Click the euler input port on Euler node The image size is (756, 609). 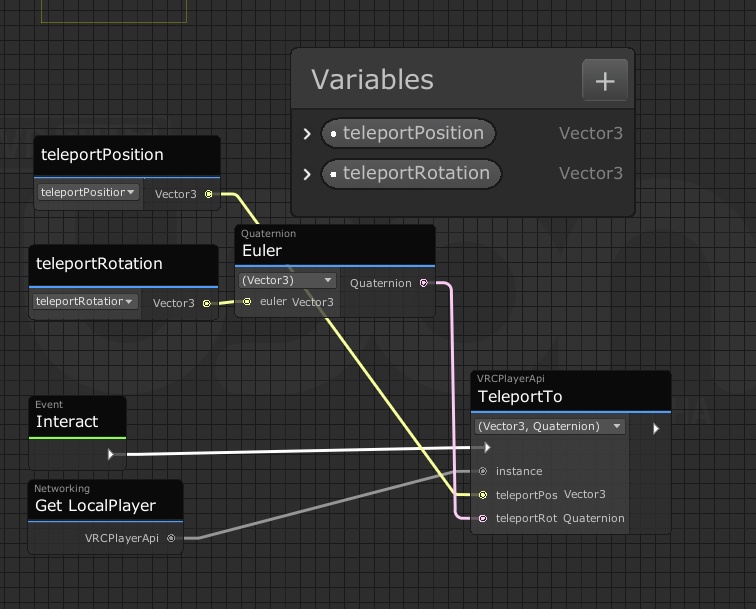pos(247,302)
